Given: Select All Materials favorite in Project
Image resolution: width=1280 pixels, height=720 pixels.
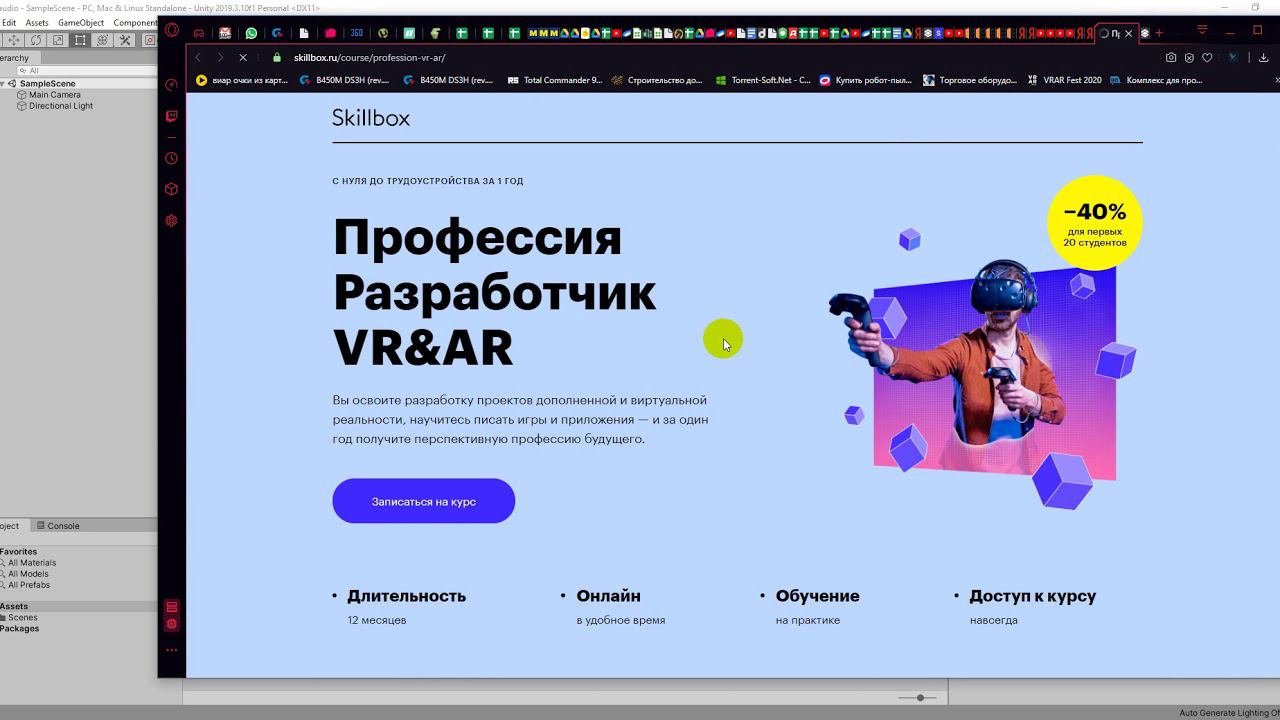Looking at the screenshot, I should tap(31, 563).
